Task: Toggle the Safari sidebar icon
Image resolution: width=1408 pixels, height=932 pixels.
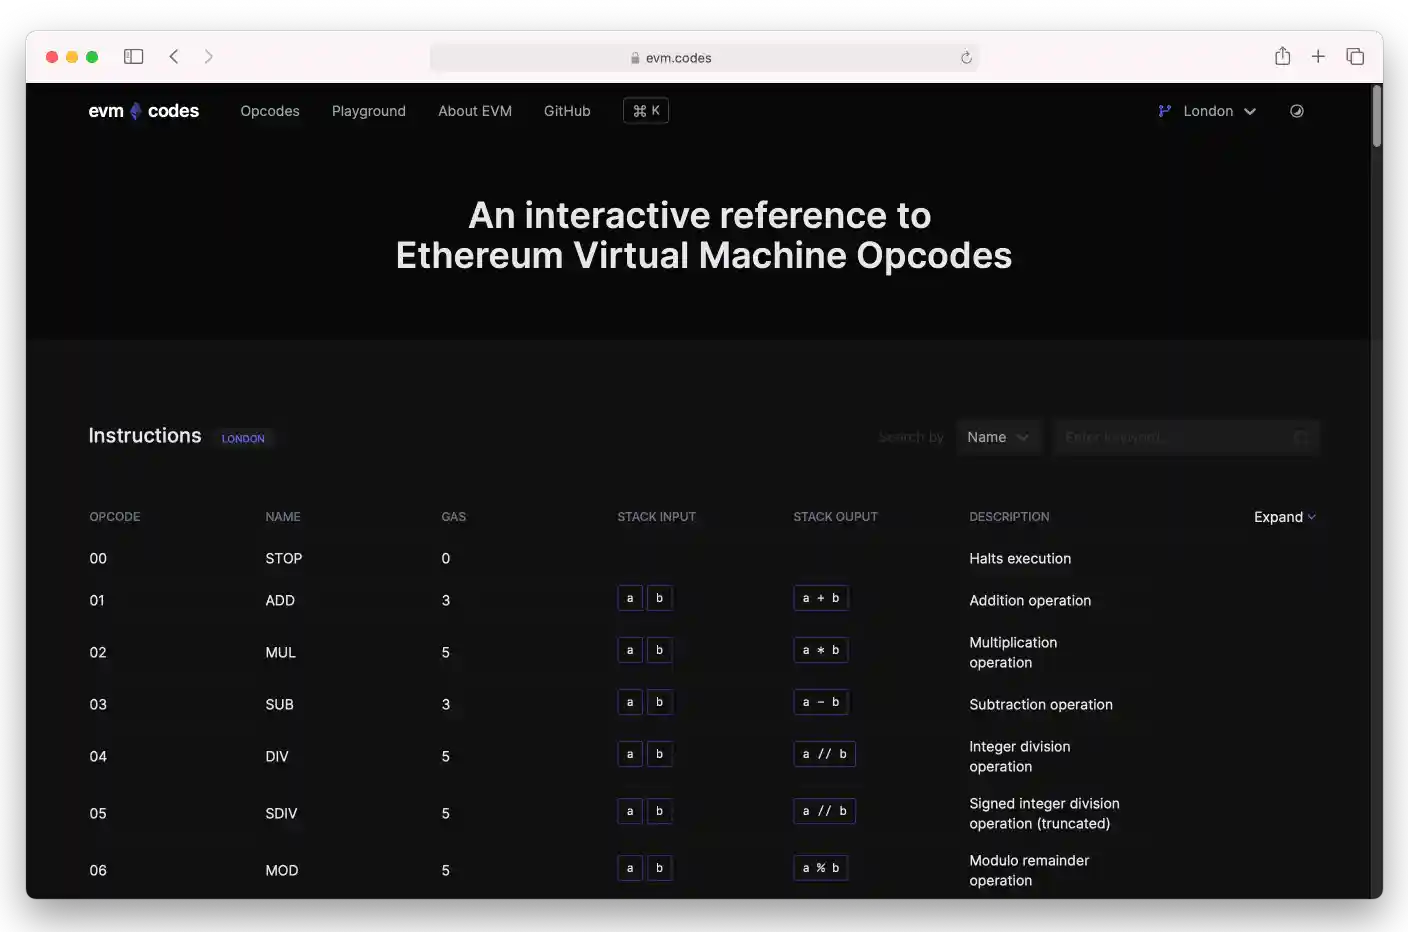Action: tap(133, 56)
